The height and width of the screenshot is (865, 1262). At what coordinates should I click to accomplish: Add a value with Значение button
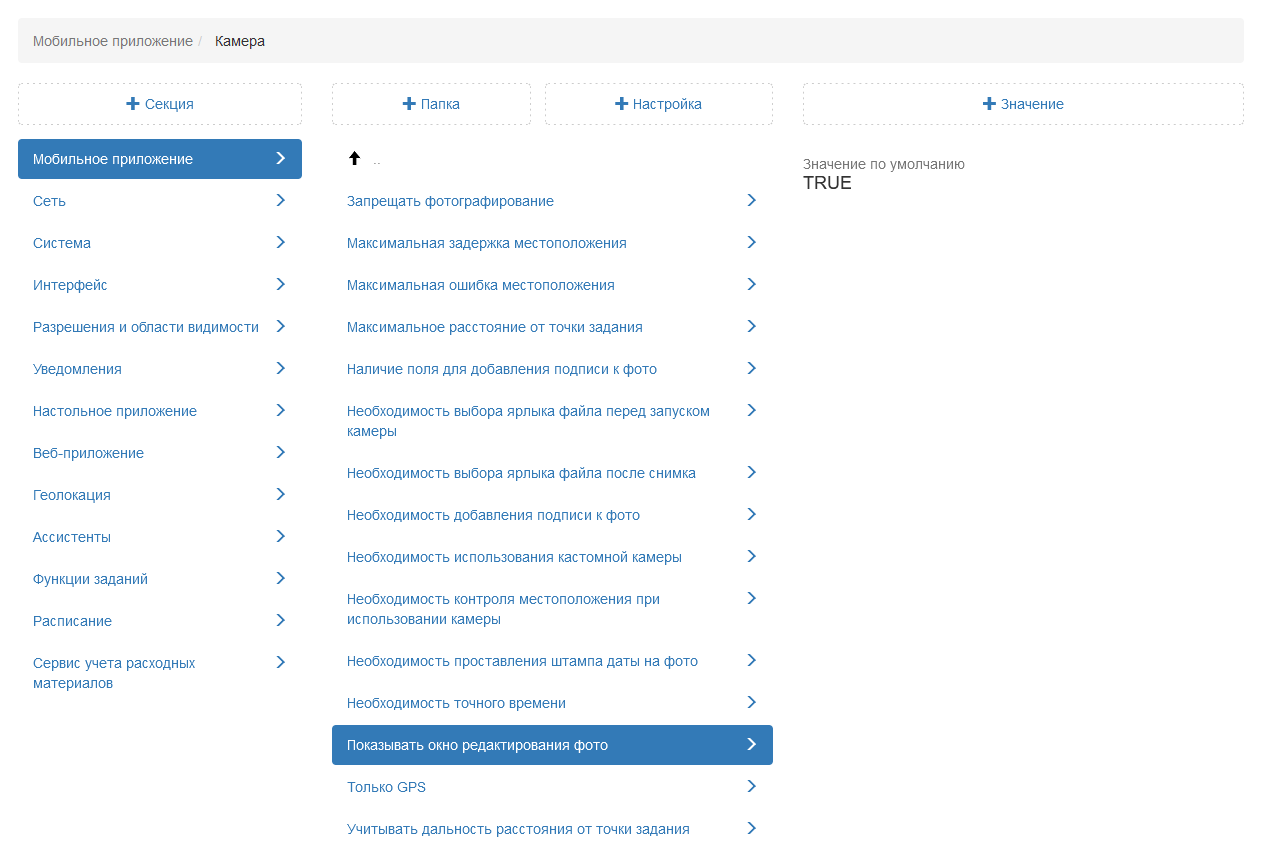click(x=1023, y=104)
